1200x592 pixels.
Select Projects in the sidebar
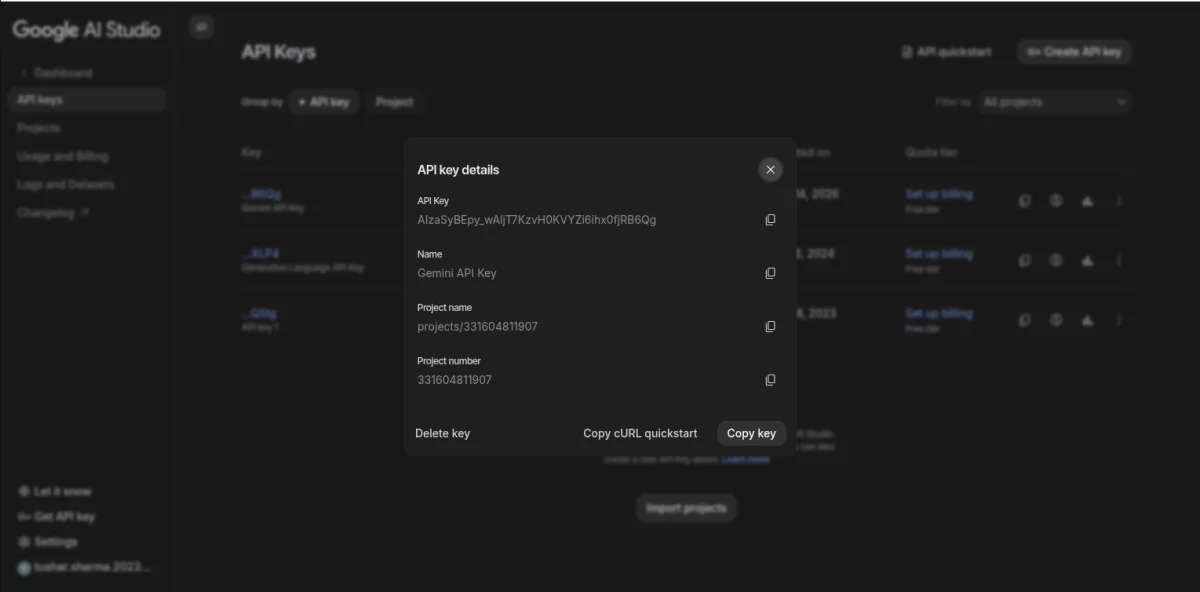pos(39,128)
